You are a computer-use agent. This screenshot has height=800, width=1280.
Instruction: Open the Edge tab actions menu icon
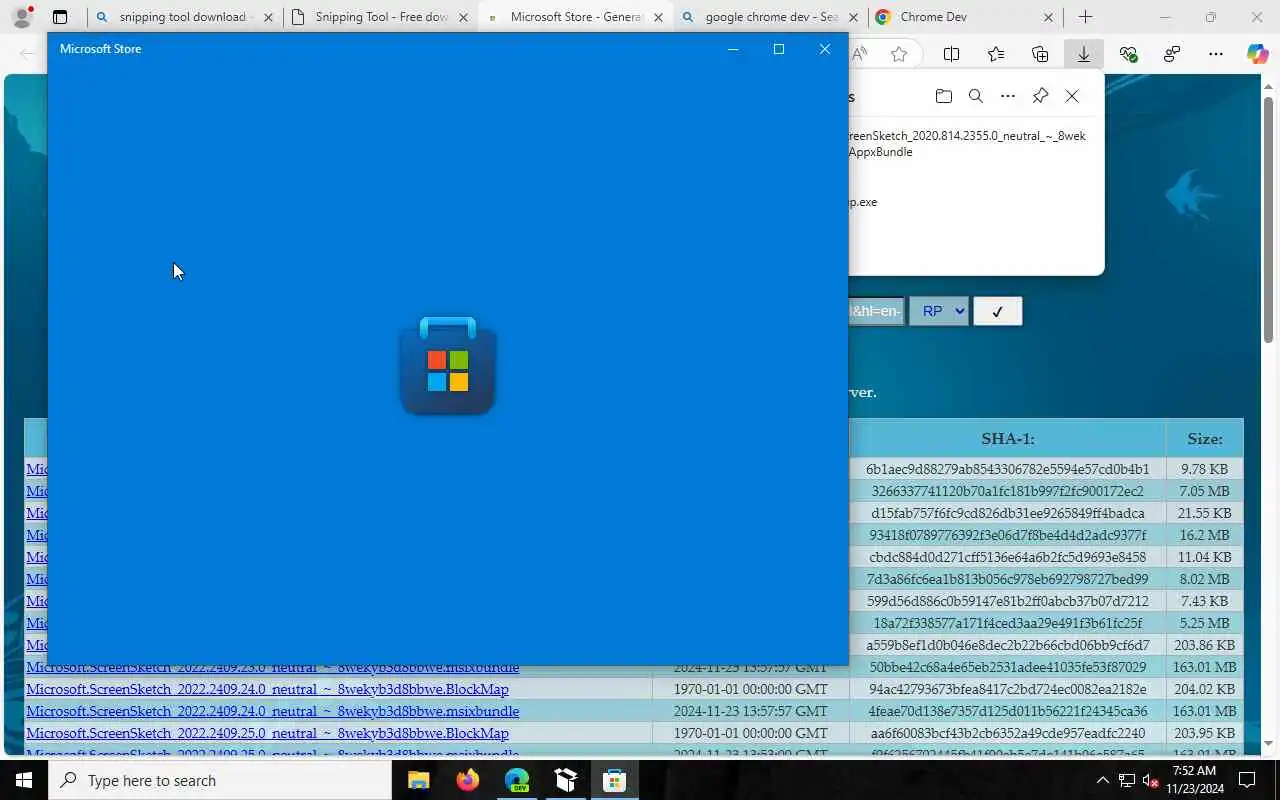point(60,17)
